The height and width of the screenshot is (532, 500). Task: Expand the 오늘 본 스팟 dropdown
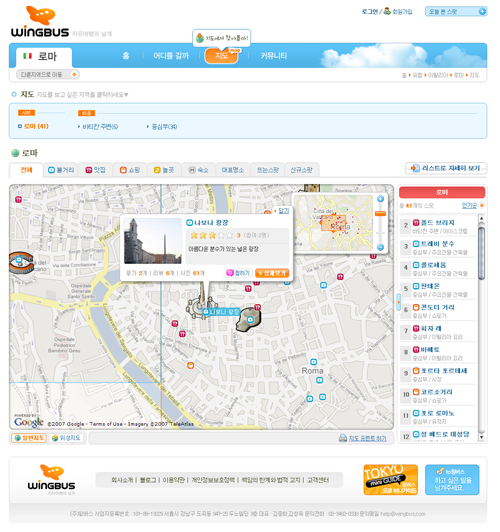[x=456, y=12]
